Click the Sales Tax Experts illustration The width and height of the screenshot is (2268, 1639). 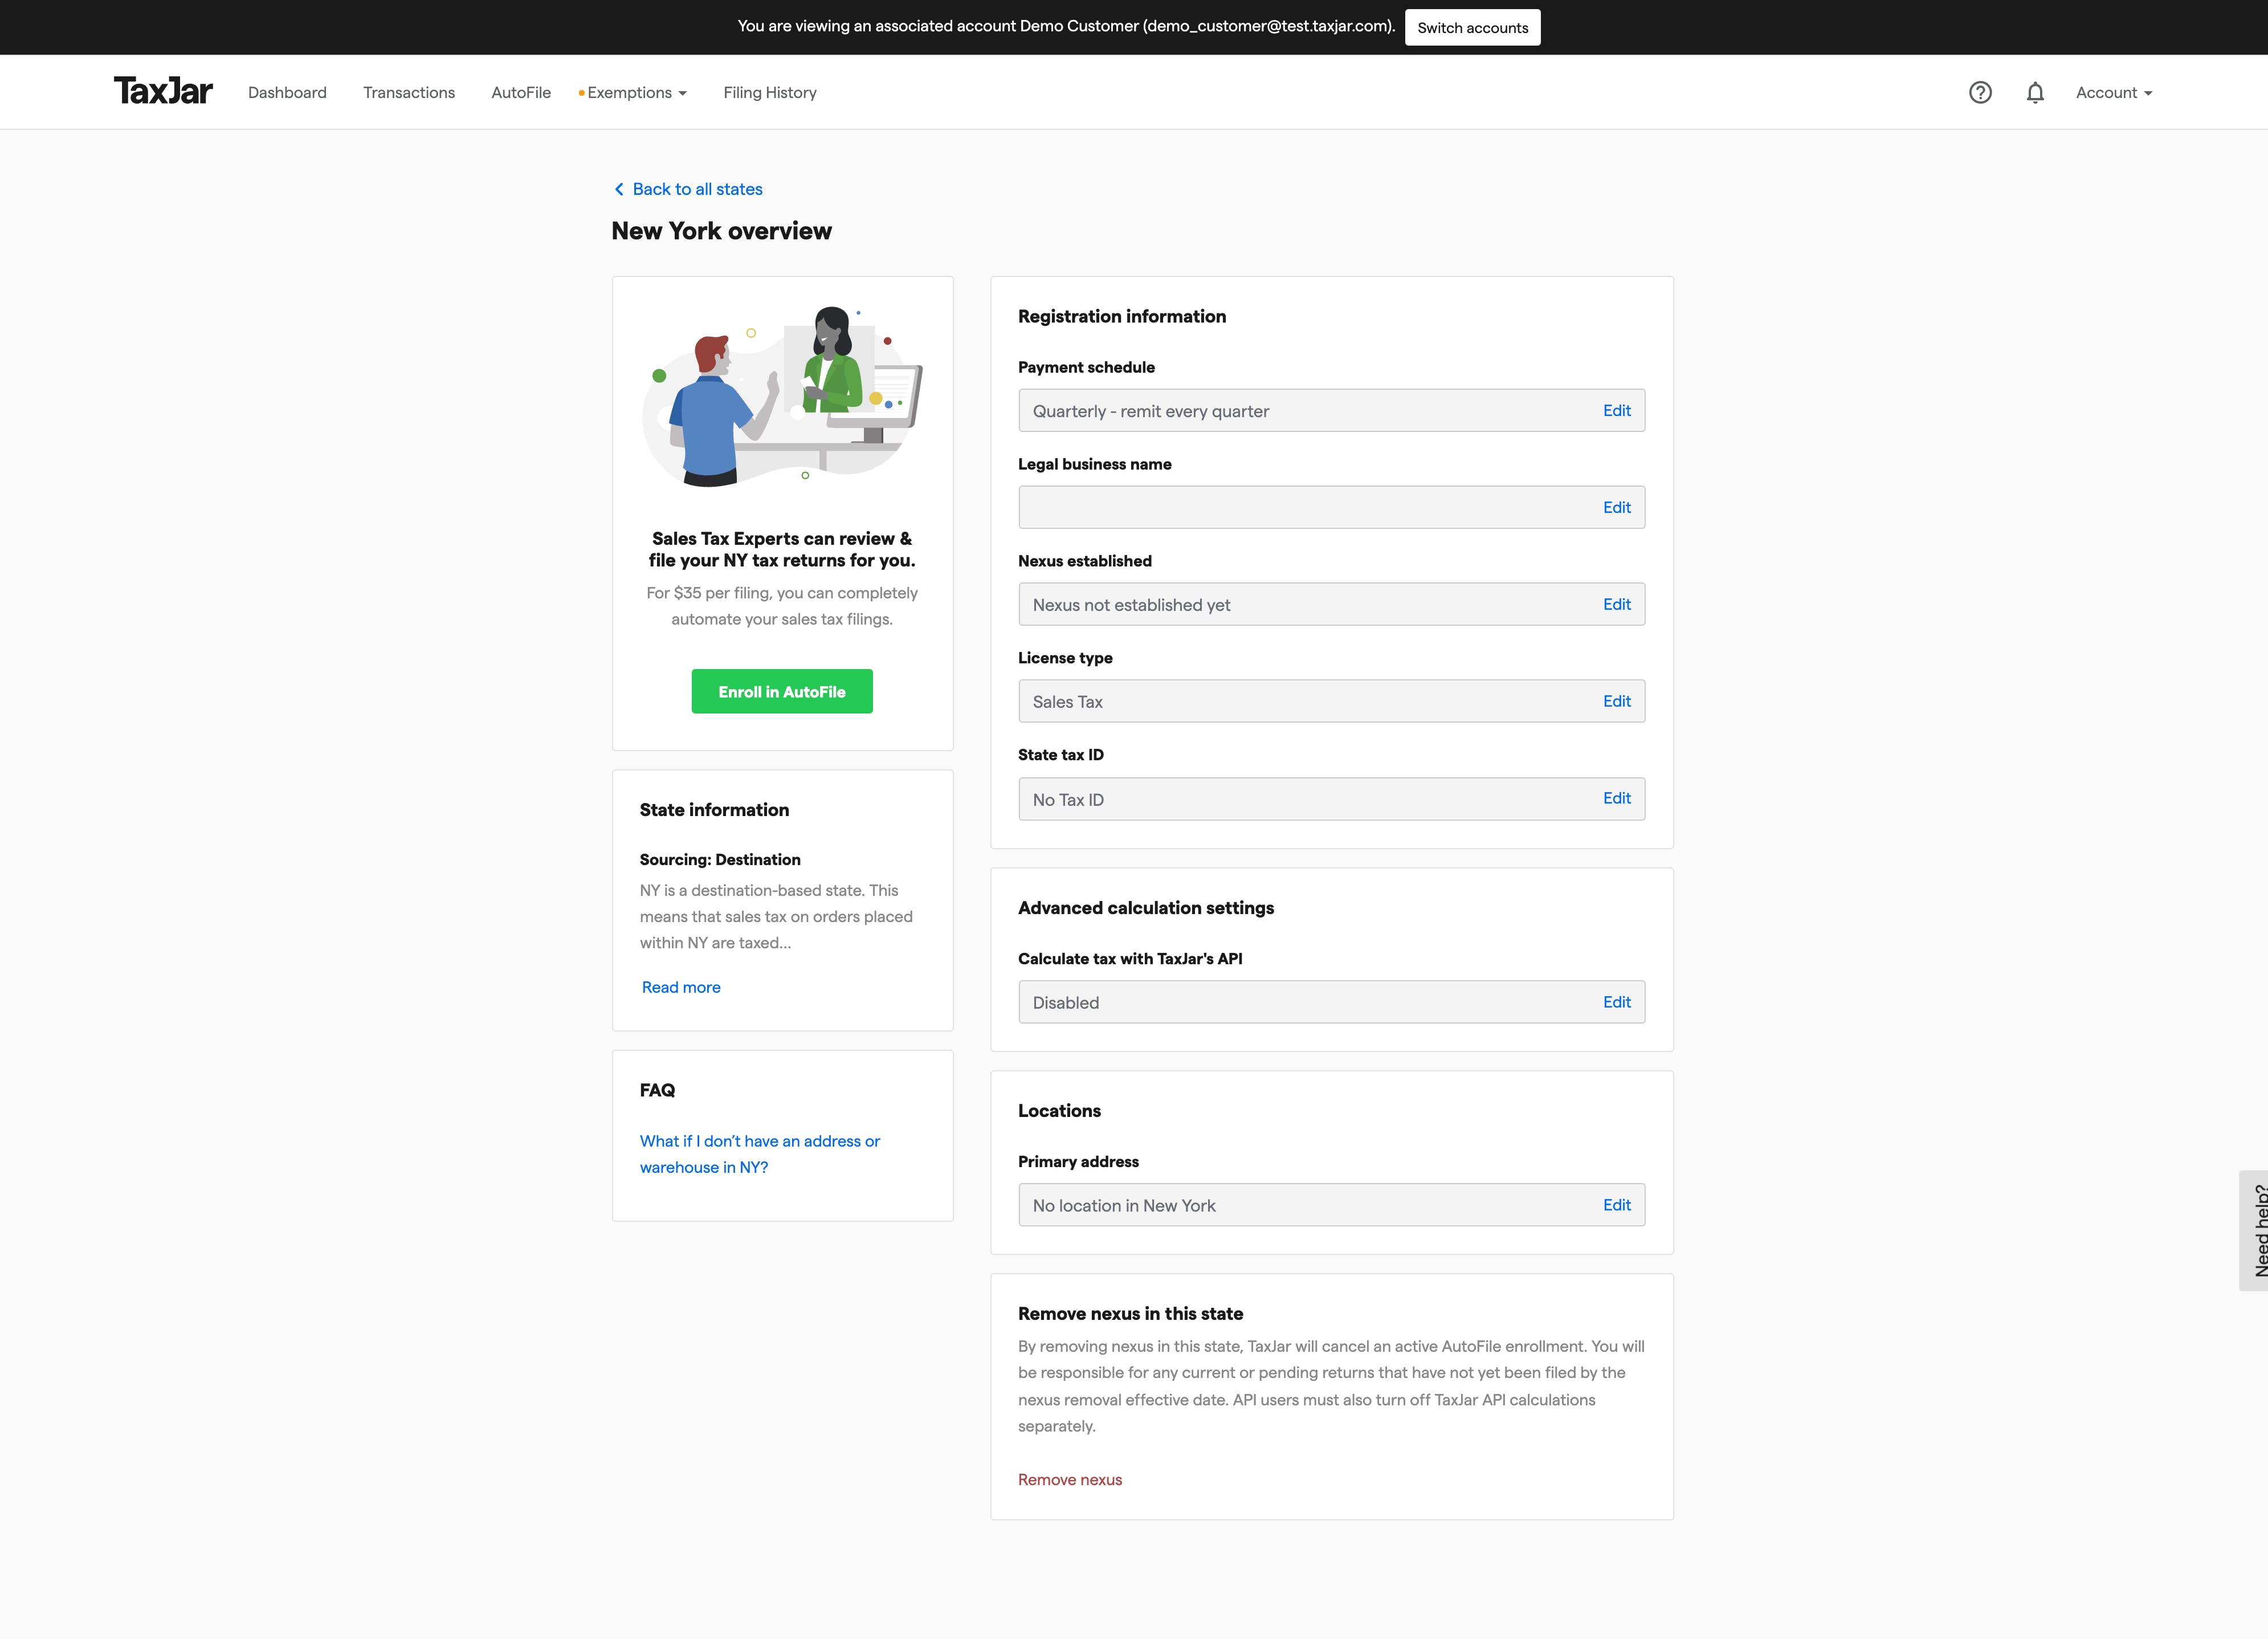tap(782, 397)
